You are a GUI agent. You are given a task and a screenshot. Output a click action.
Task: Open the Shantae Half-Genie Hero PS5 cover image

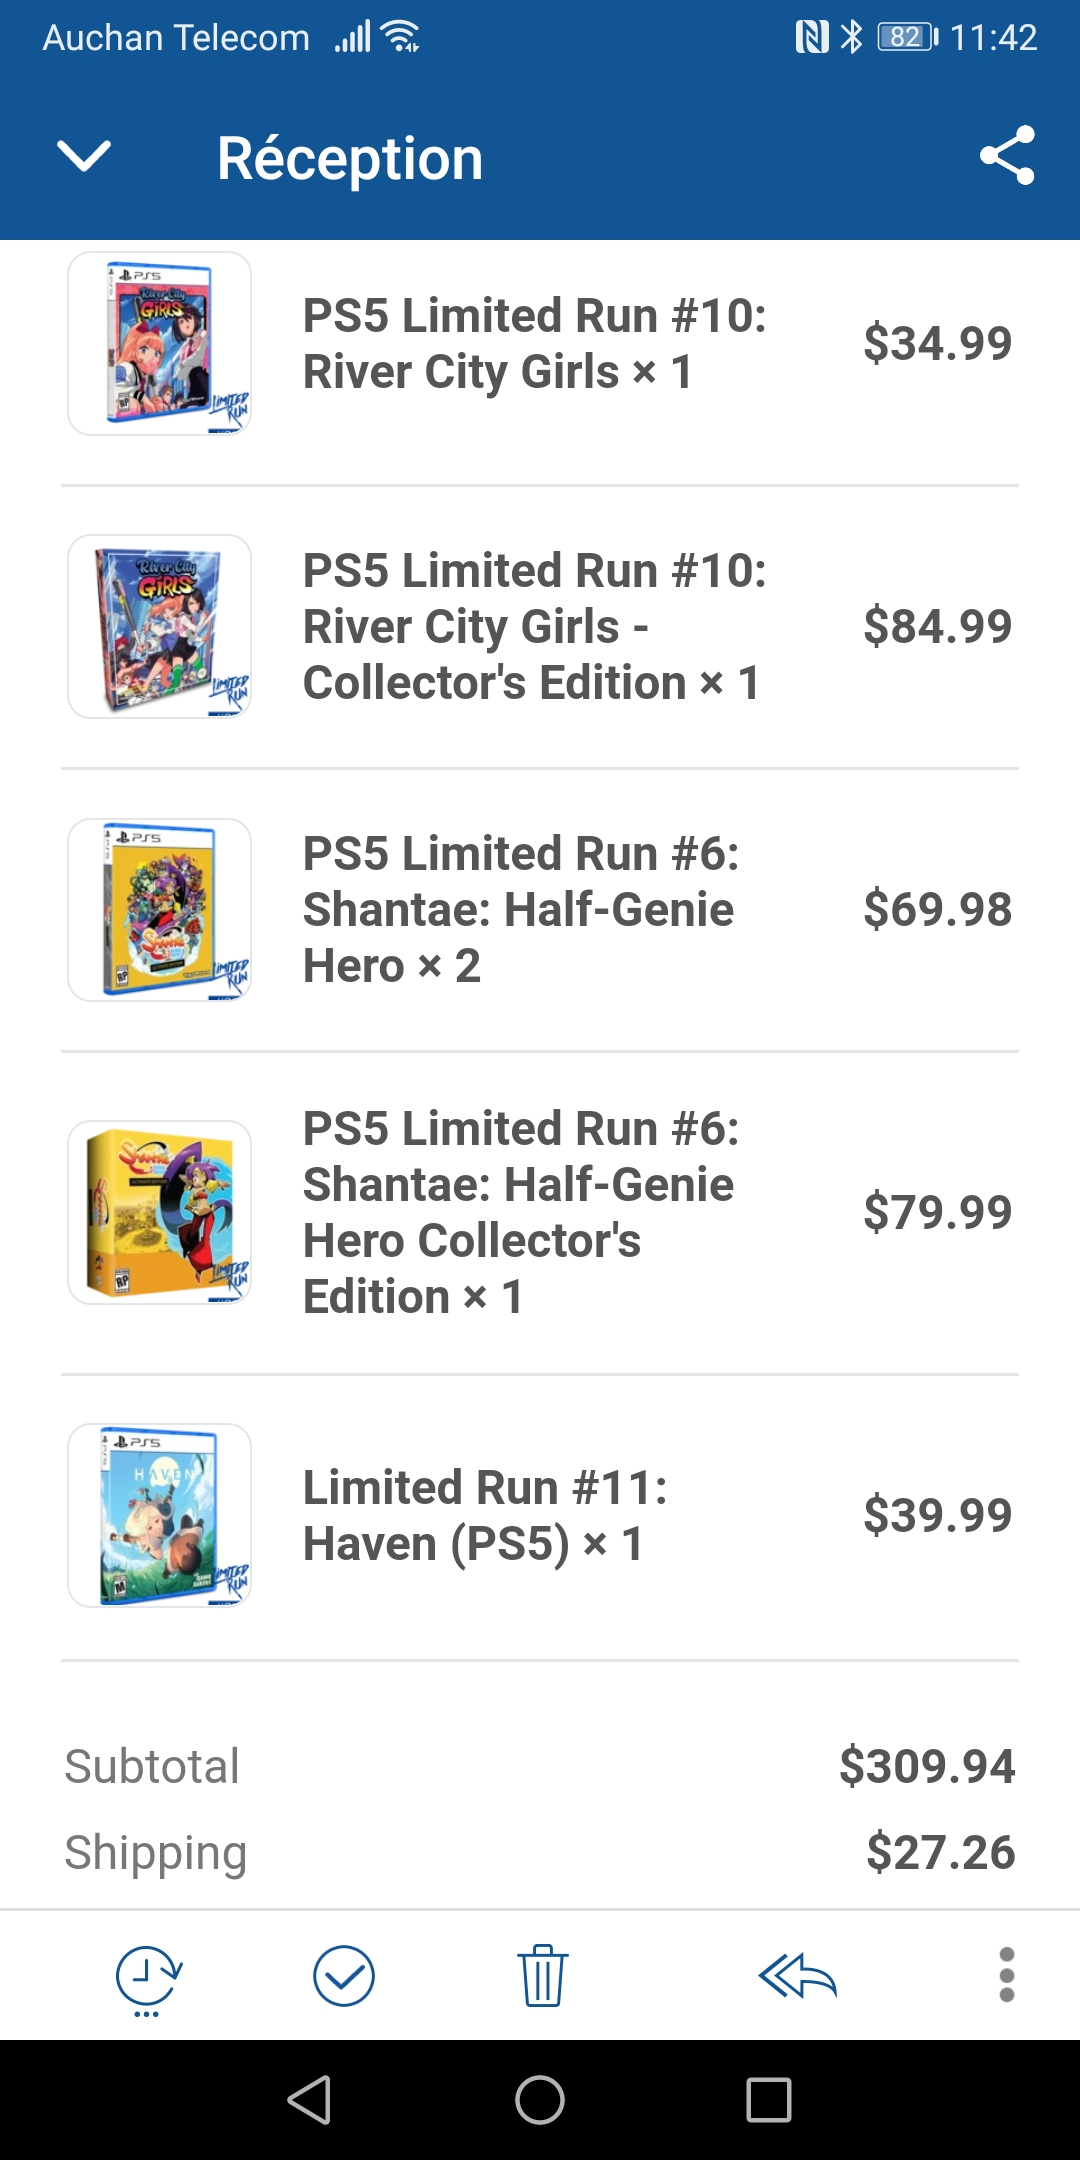click(159, 909)
